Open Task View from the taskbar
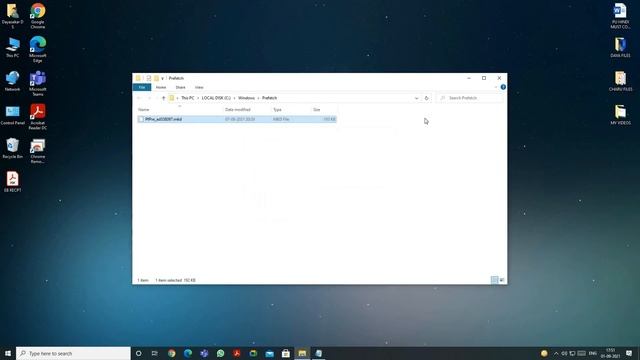 point(155,353)
